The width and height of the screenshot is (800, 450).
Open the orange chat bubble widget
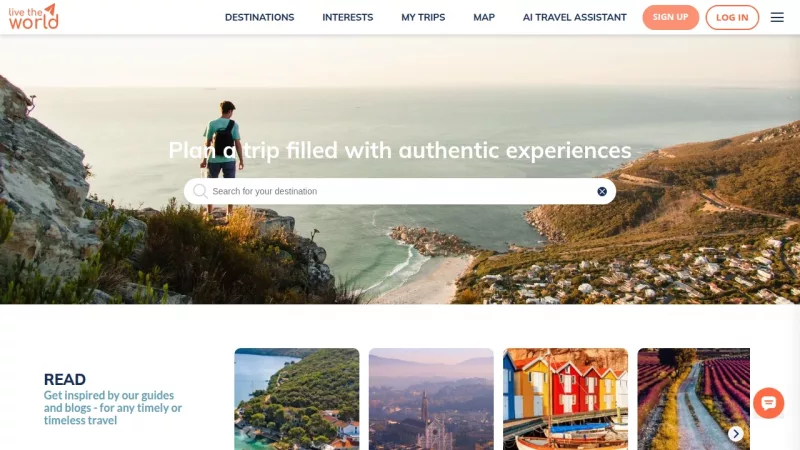tap(768, 403)
